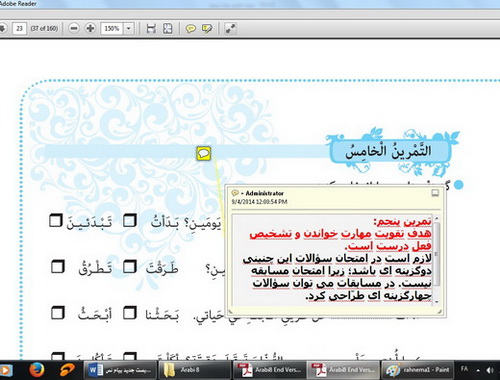Click the FA language indicator in tray
The image size is (500, 380).
point(464,369)
